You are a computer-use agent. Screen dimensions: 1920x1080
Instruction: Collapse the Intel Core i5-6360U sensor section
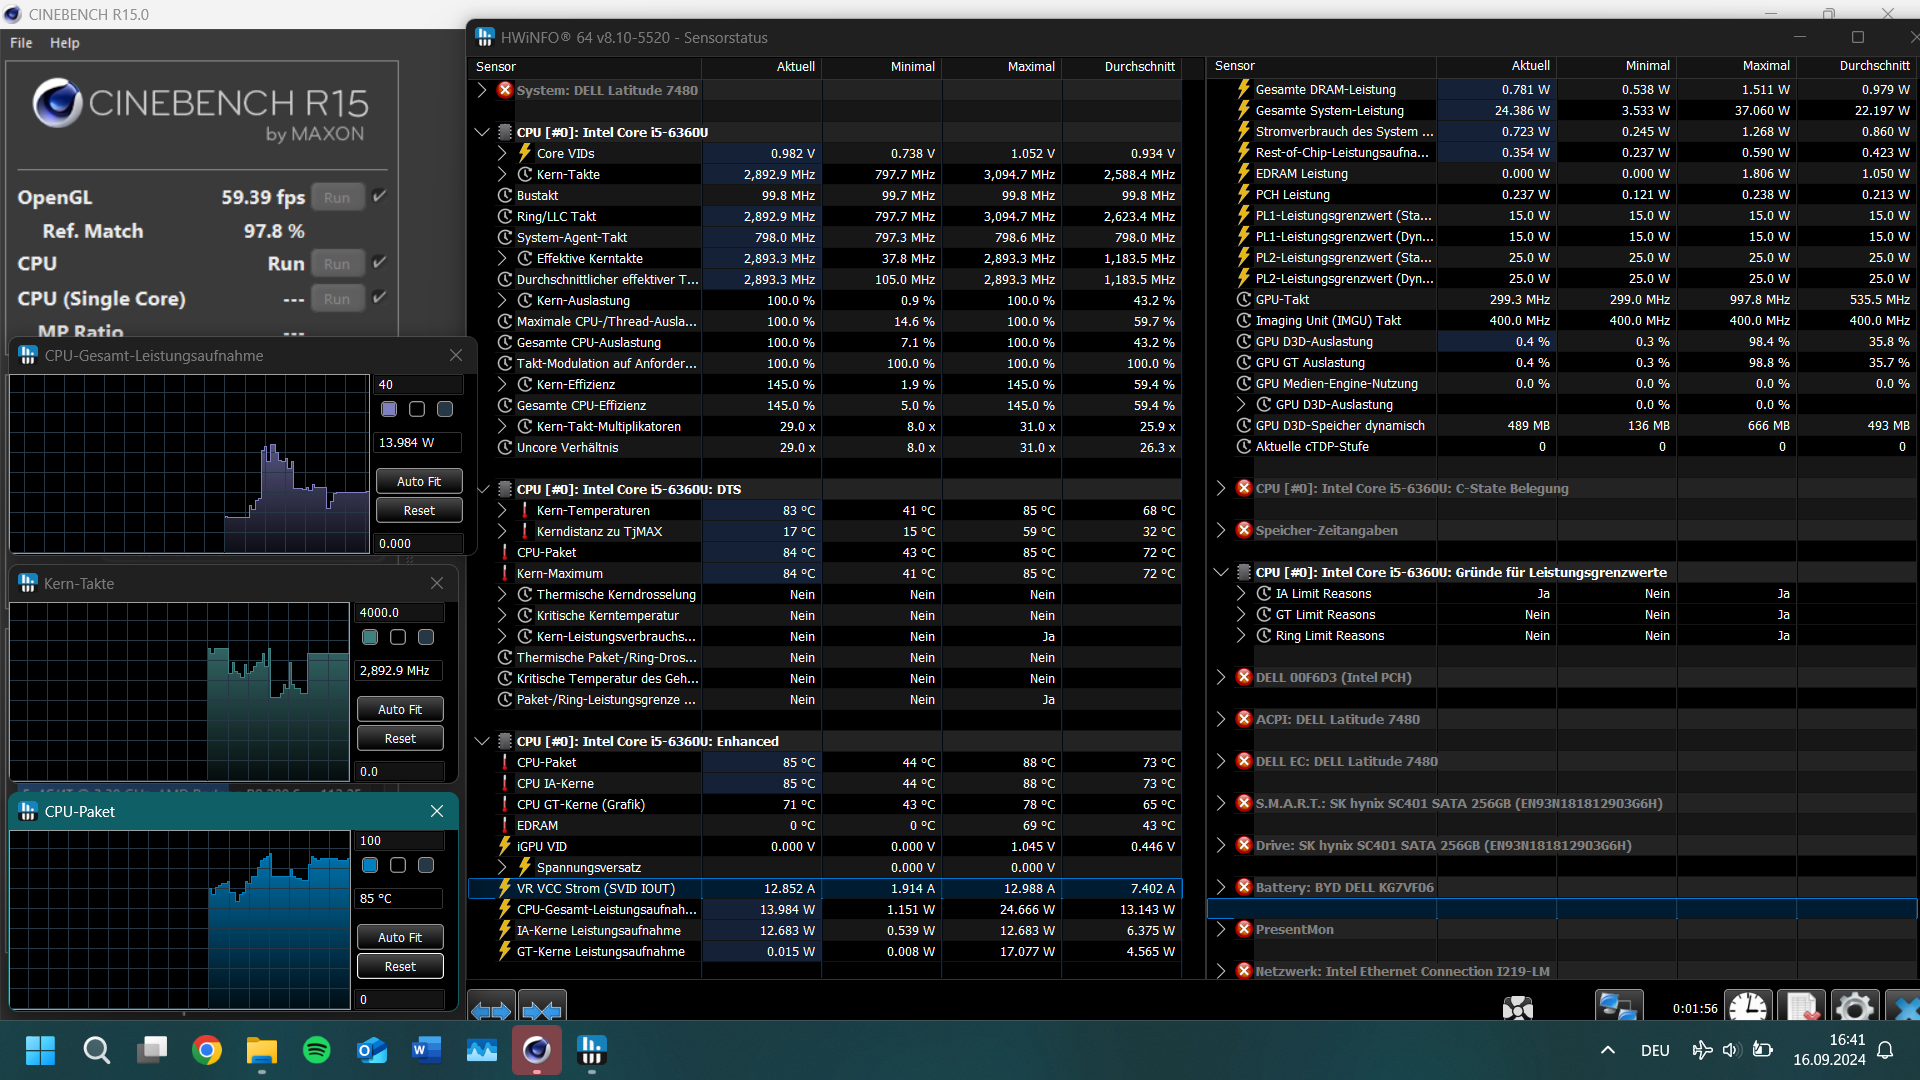pyautogui.click(x=482, y=131)
